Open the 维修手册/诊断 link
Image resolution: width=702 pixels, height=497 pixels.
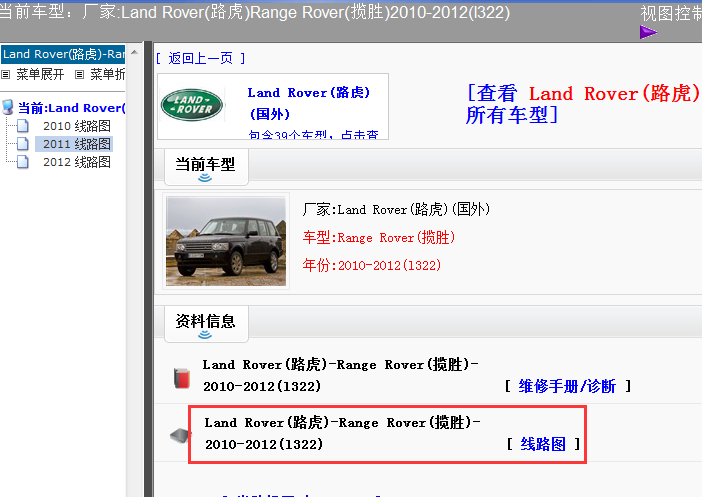(x=568, y=386)
